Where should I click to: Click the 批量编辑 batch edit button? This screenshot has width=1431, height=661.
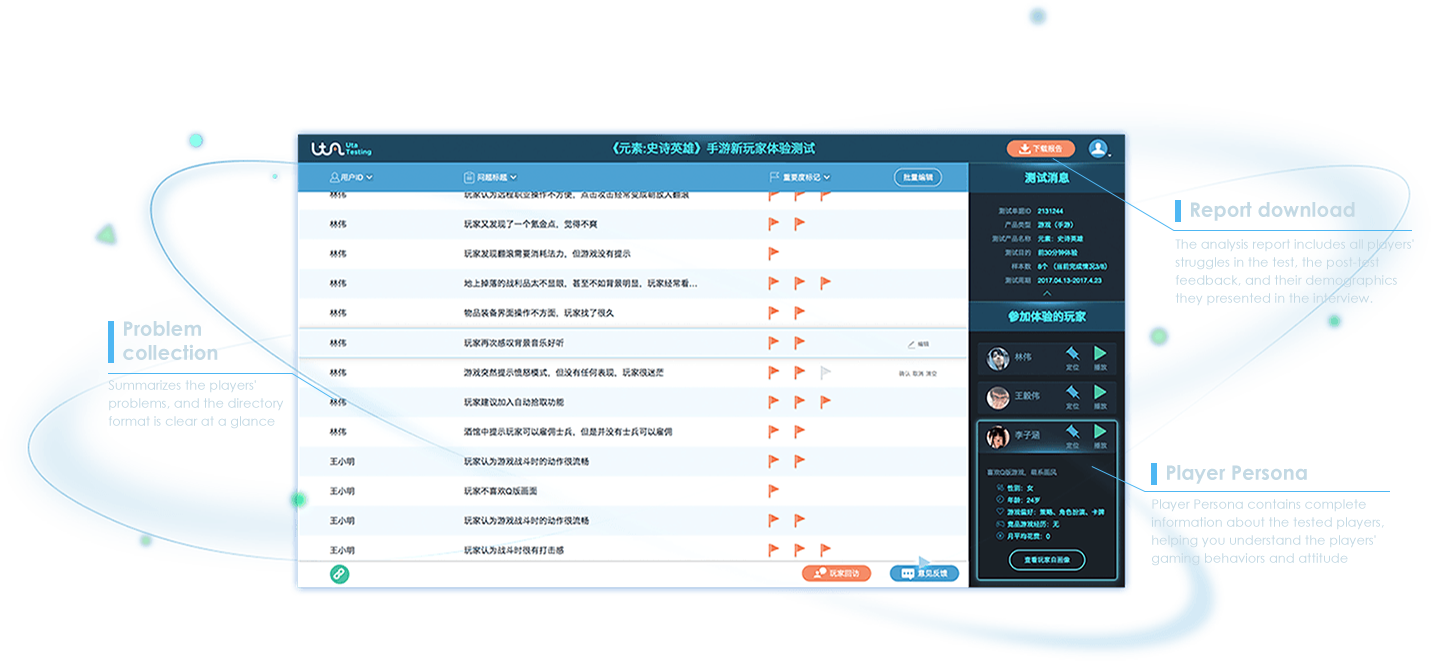point(917,177)
